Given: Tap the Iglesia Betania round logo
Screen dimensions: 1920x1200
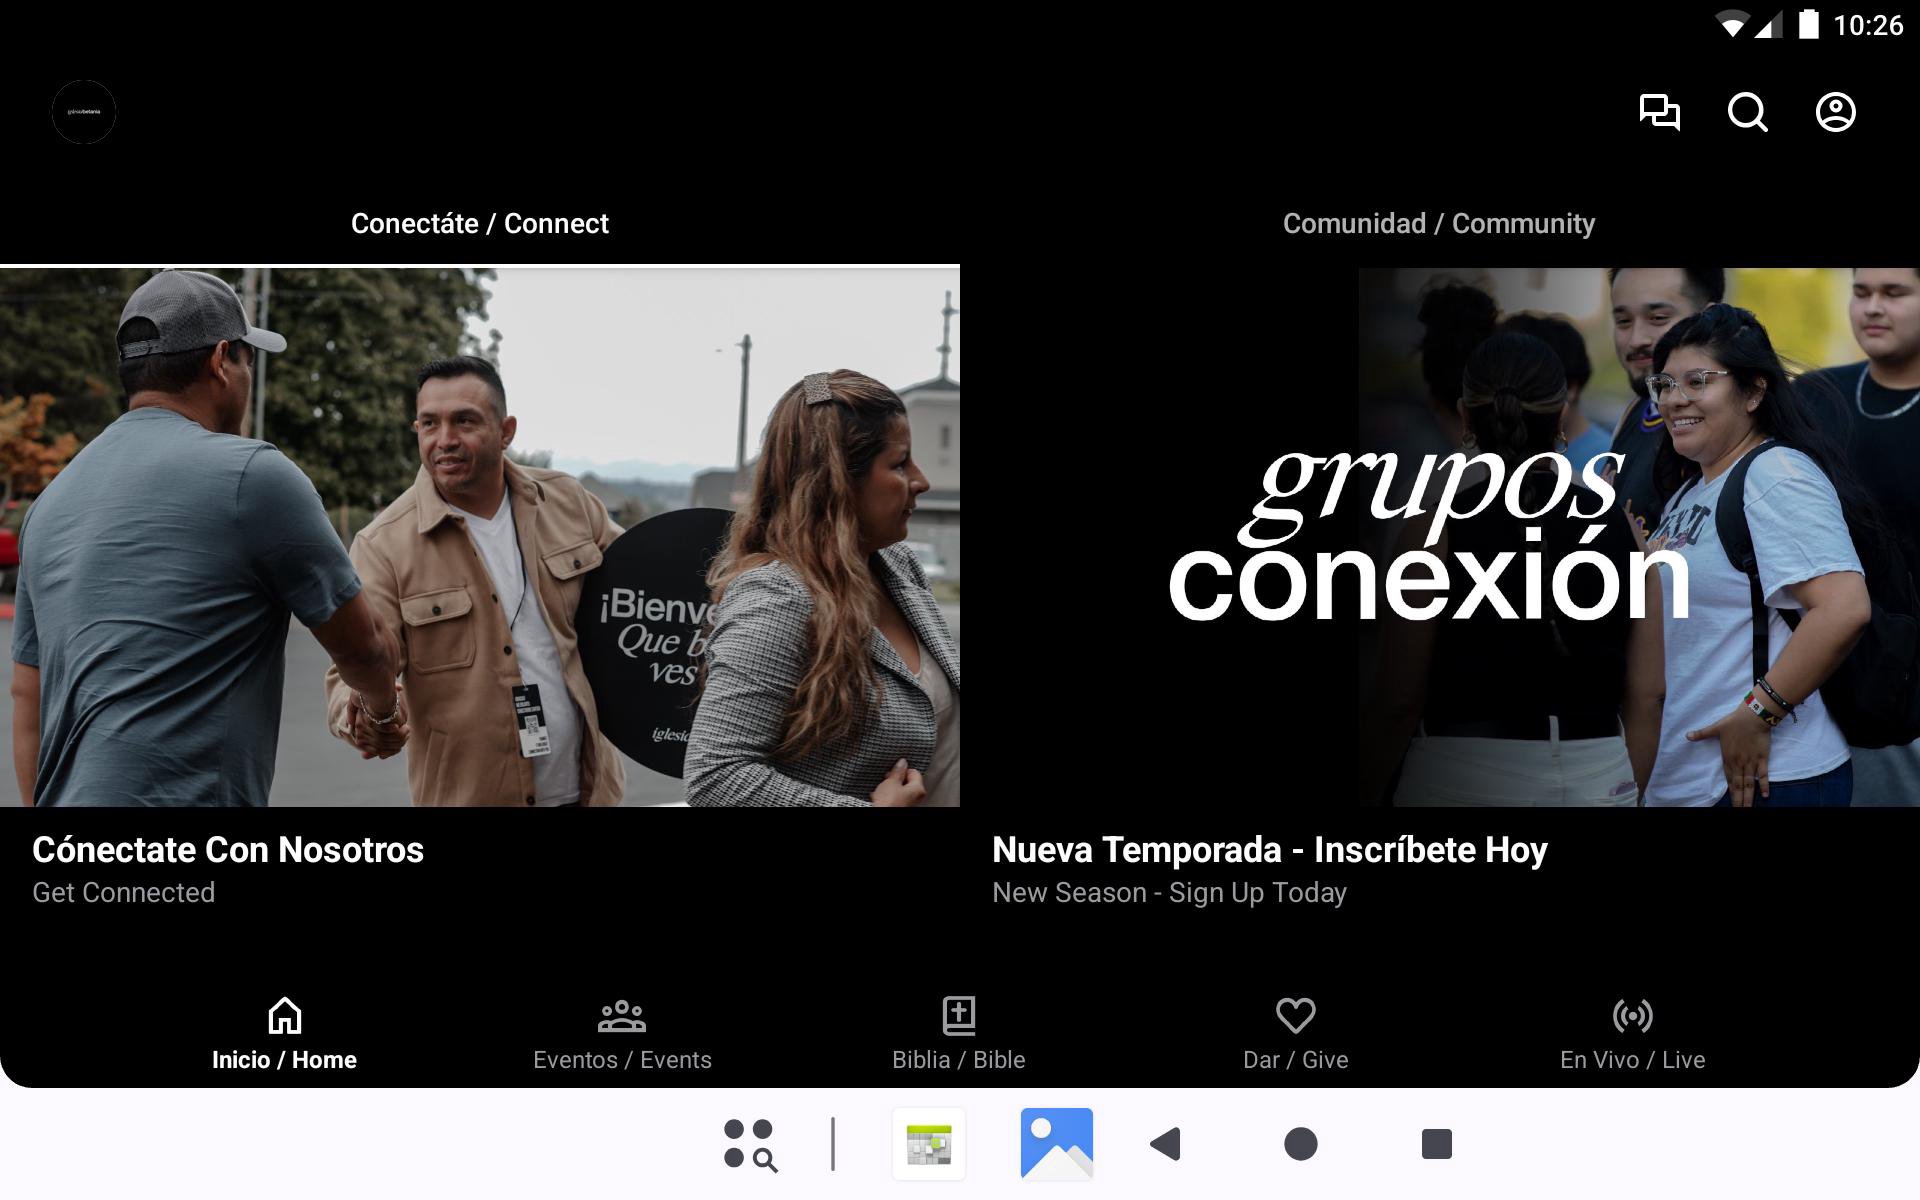Looking at the screenshot, I should coord(84,112).
